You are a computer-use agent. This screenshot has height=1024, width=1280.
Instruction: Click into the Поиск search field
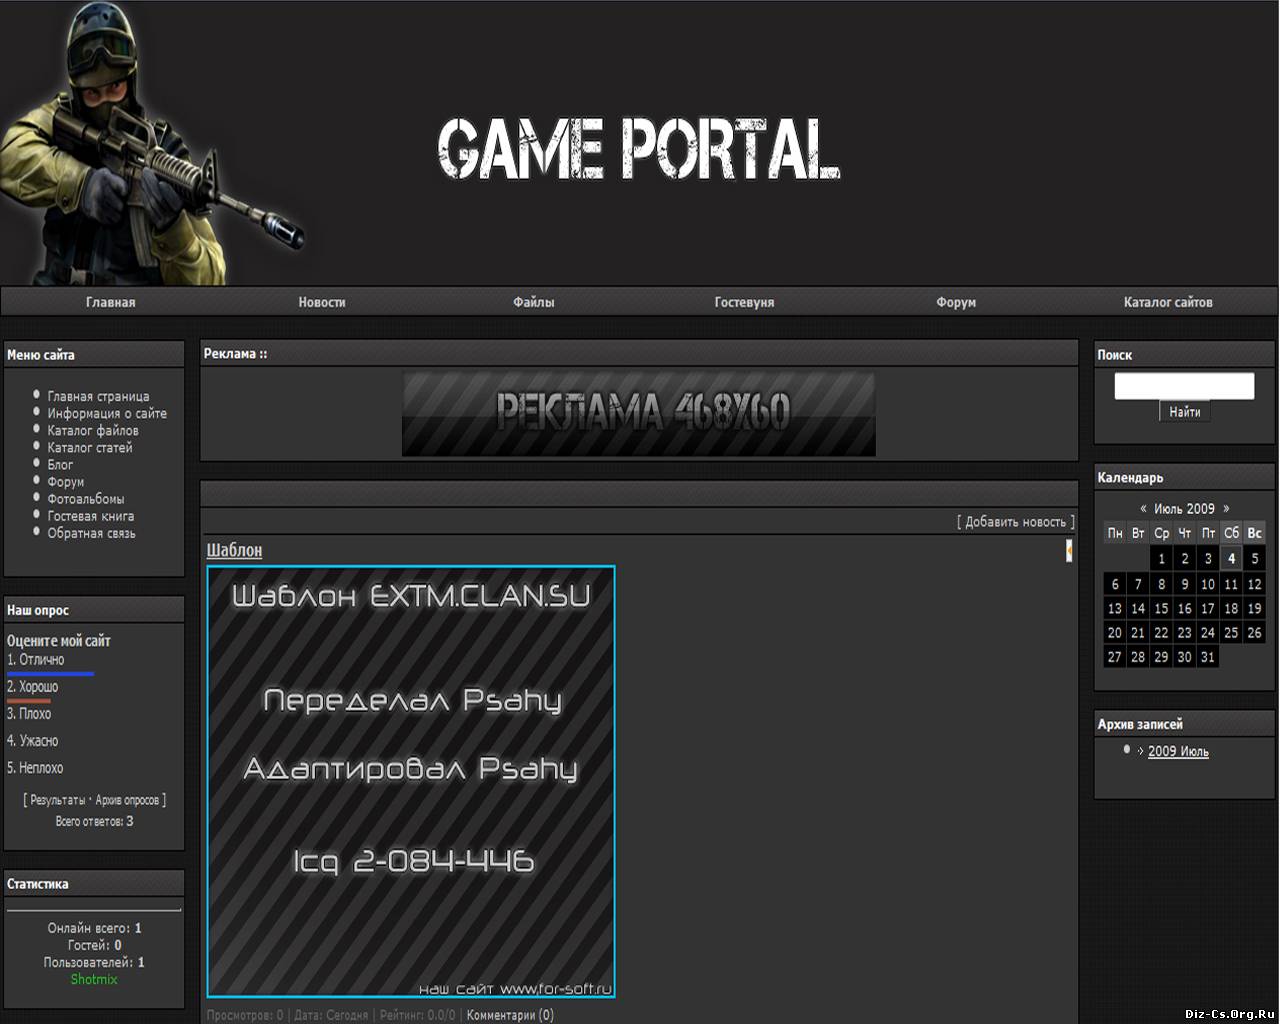[x=1184, y=386]
